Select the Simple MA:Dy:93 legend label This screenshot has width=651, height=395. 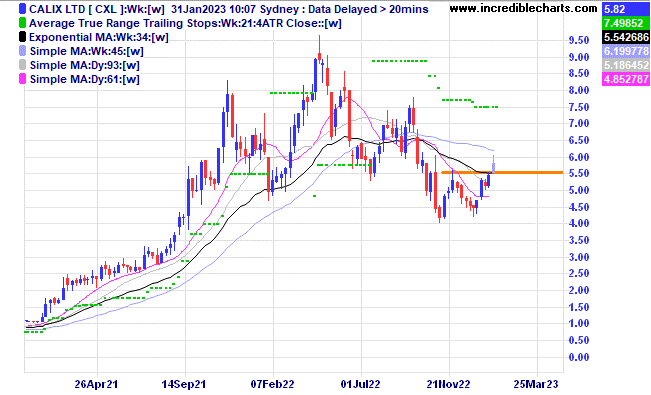click(85, 65)
